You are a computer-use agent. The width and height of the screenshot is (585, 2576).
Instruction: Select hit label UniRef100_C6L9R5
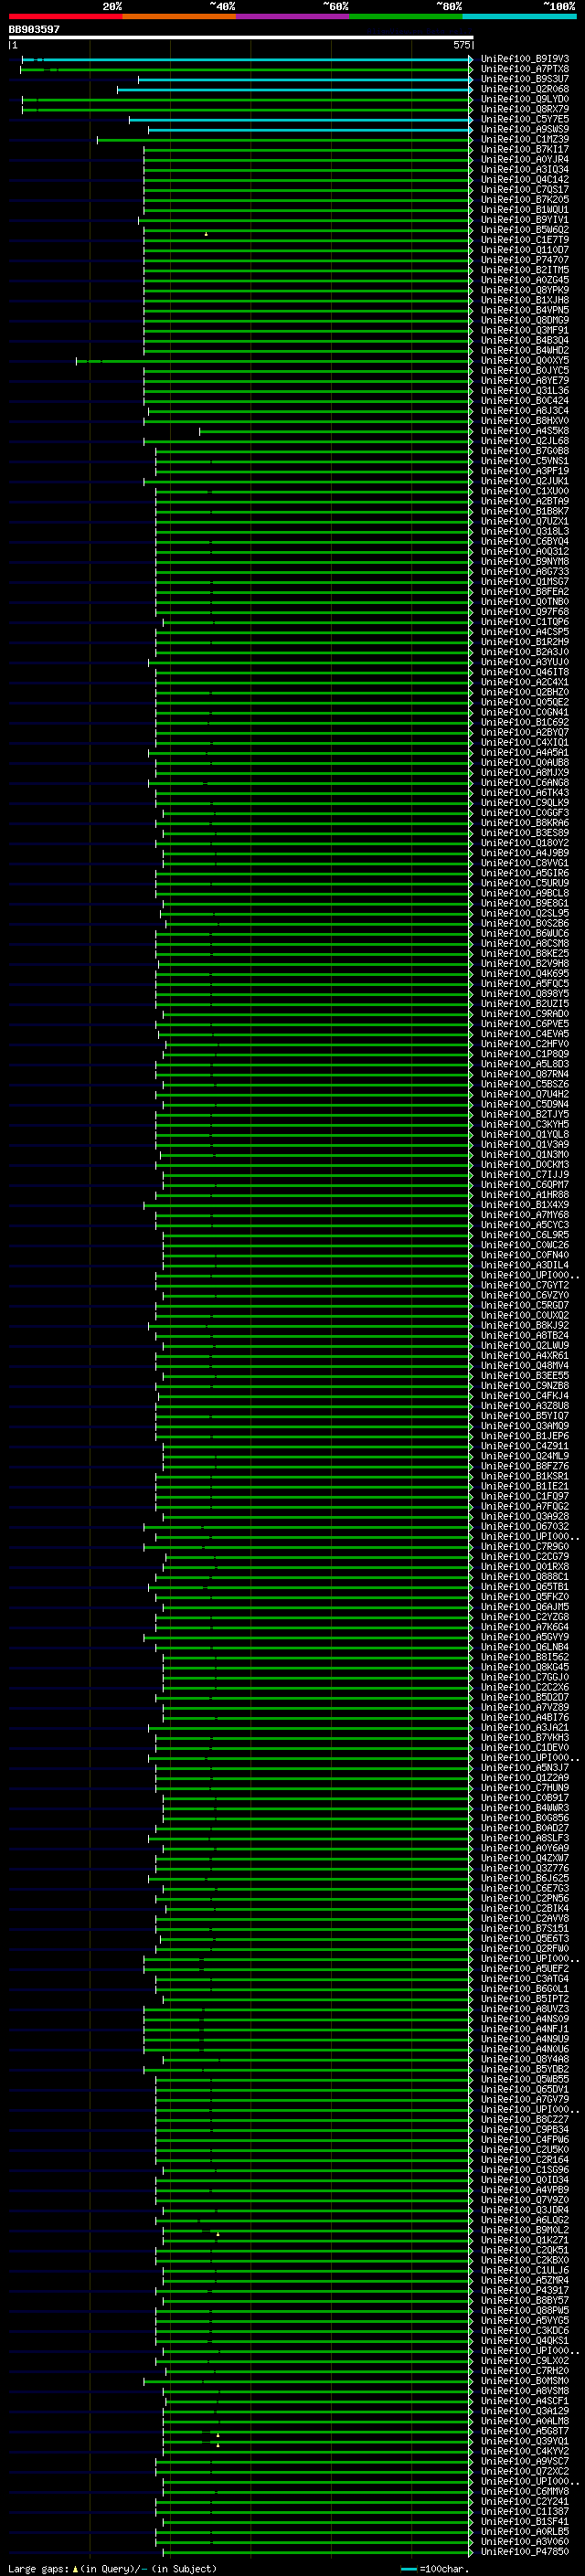tap(525, 1235)
